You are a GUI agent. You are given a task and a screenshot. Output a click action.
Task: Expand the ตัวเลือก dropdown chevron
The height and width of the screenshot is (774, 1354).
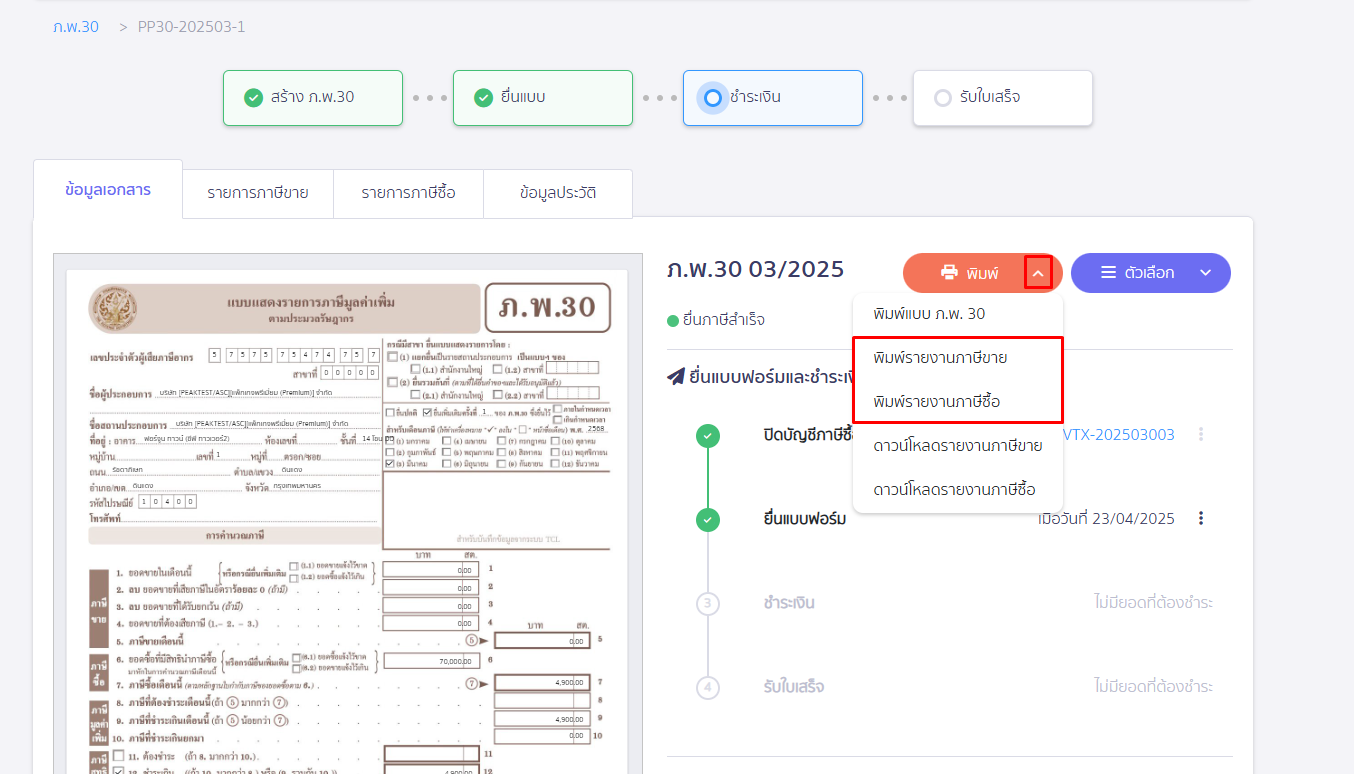1205,272
